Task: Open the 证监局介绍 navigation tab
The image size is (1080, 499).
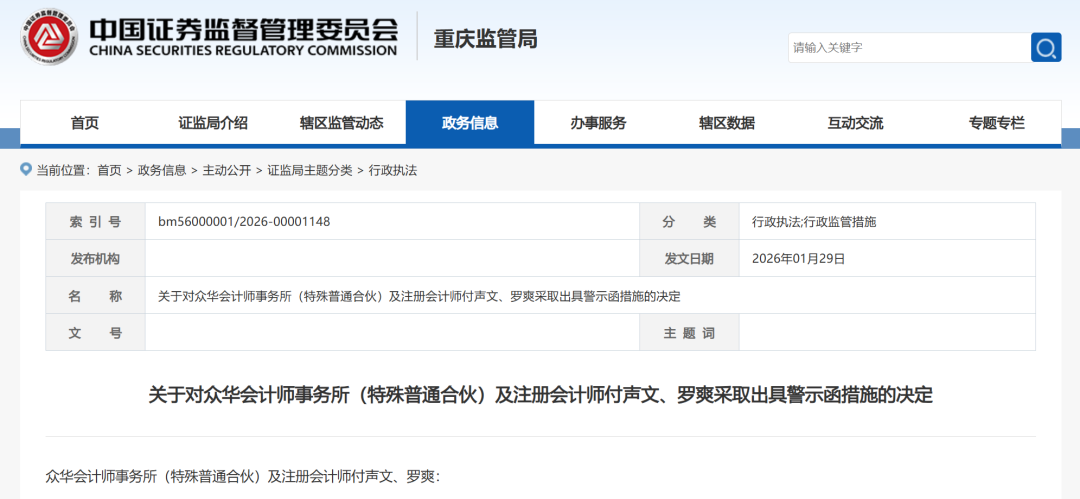Action: [x=213, y=123]
